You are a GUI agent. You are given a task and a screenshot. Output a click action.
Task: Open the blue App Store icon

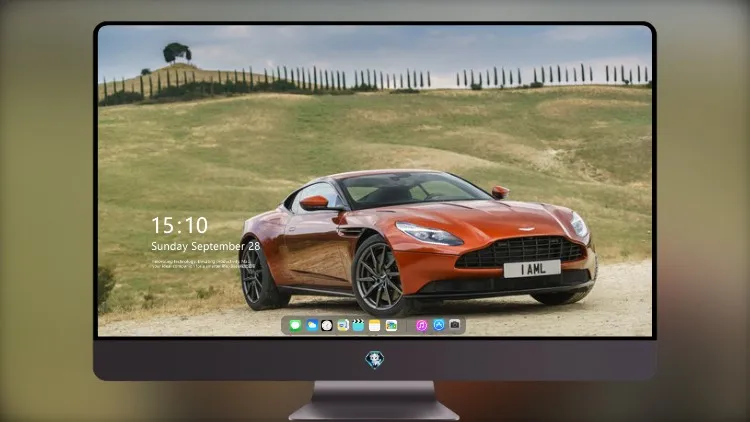[x=439, y=325]
